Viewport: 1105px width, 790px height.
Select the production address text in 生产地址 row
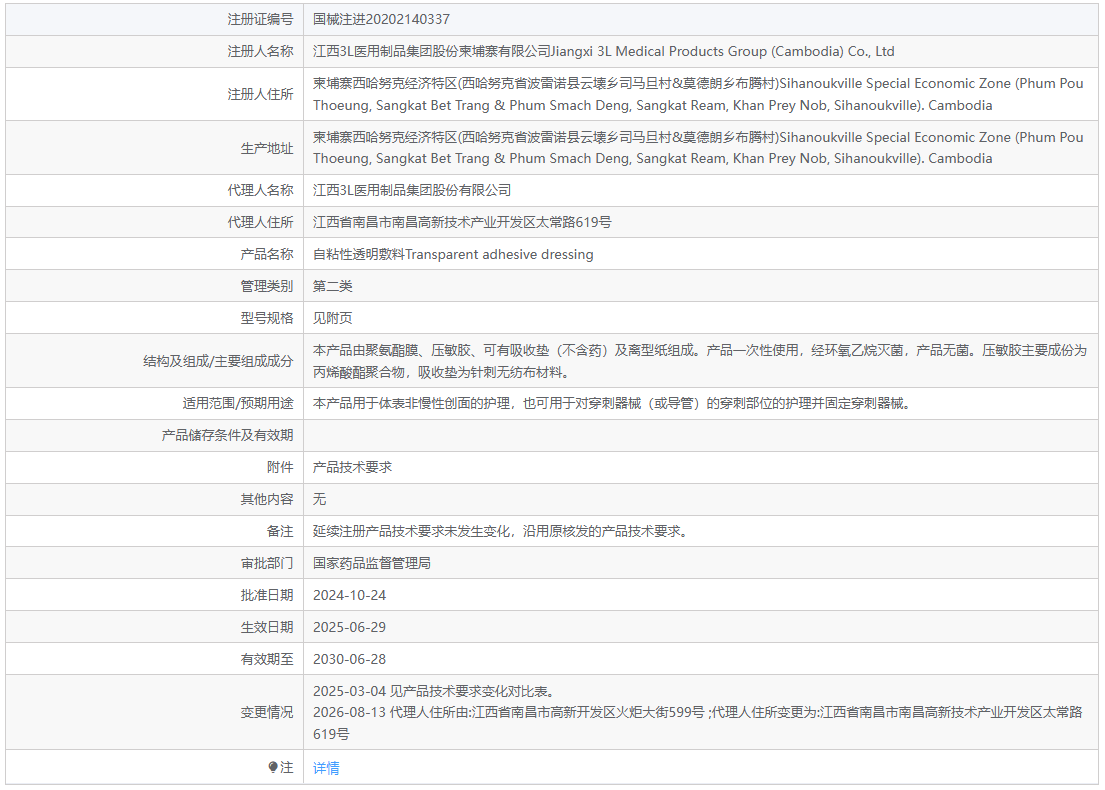click(x=698, y=148)
